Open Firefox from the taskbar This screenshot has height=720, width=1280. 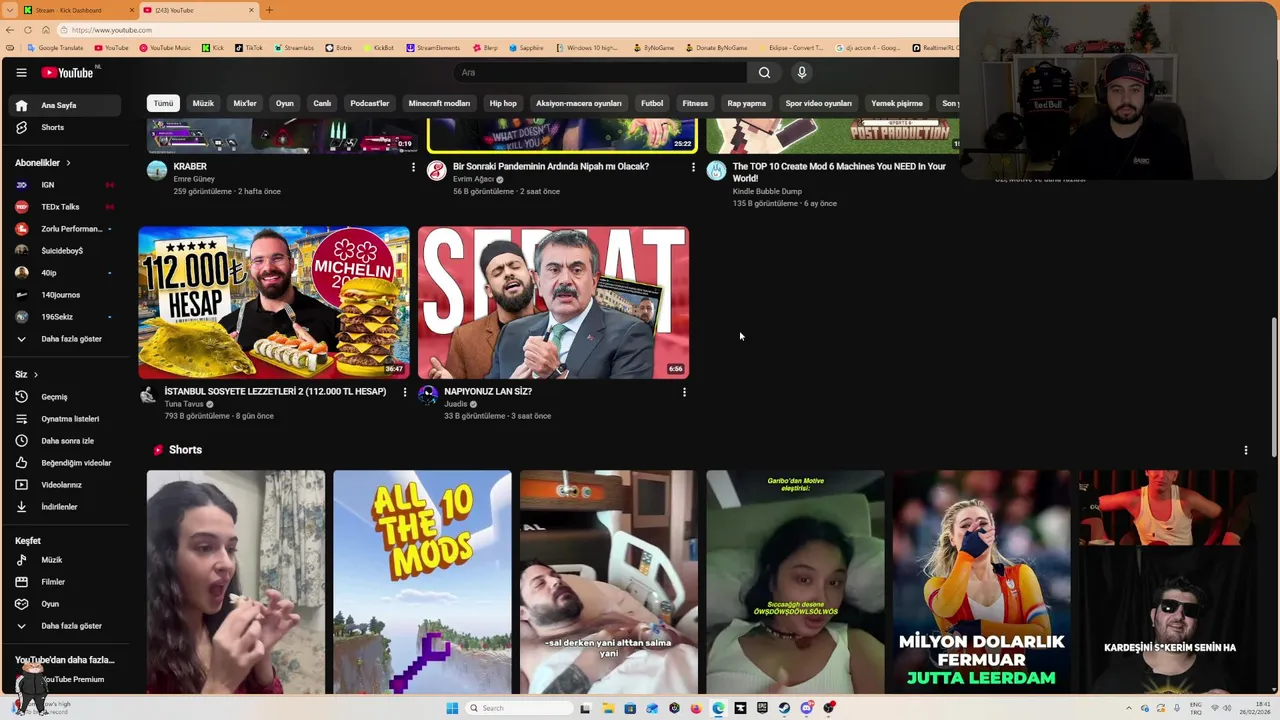click(696, 708)
